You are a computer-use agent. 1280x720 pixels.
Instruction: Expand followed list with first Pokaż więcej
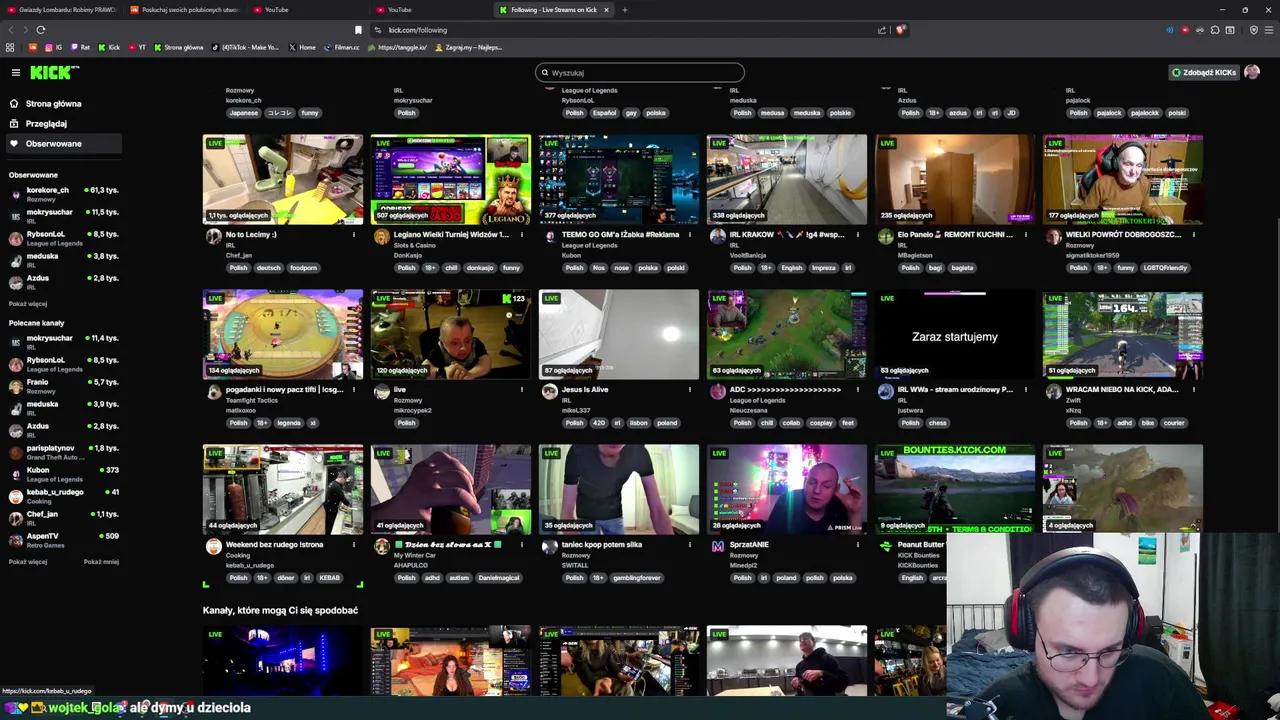(28, 303)
